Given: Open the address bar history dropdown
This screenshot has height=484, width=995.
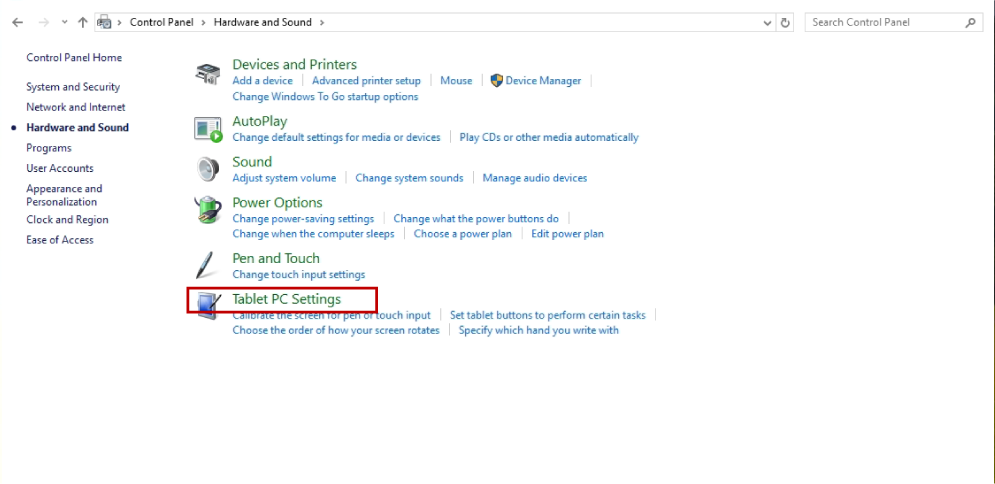Looking at the screenshot, I should click(767, 22).
